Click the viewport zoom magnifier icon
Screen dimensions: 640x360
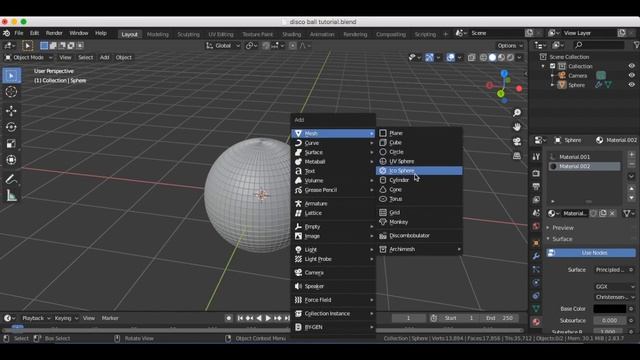tap(517, 113)
